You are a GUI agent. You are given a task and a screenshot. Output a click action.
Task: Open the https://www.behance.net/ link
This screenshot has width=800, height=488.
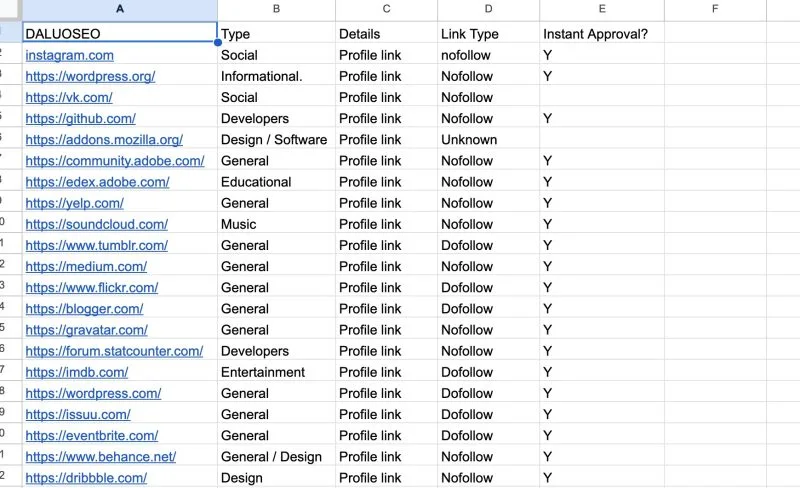coord(101,457)
